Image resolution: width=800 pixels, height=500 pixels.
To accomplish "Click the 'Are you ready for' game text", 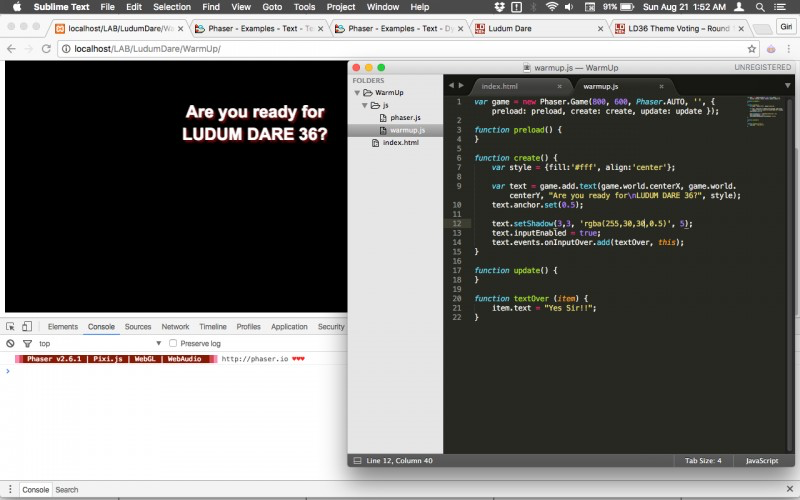I will (255, 112).
